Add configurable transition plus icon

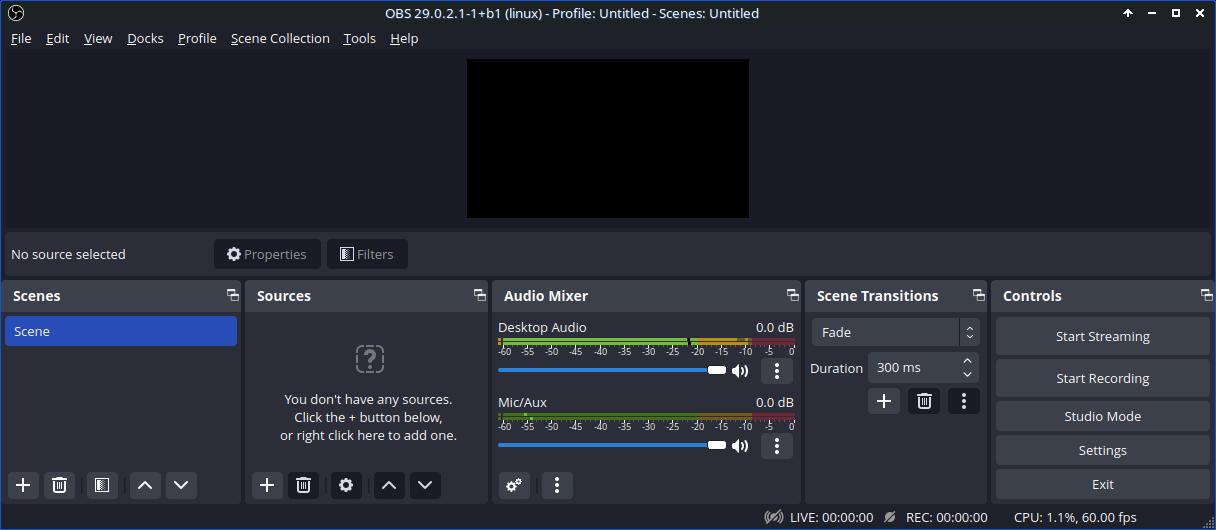pos(884,401)
